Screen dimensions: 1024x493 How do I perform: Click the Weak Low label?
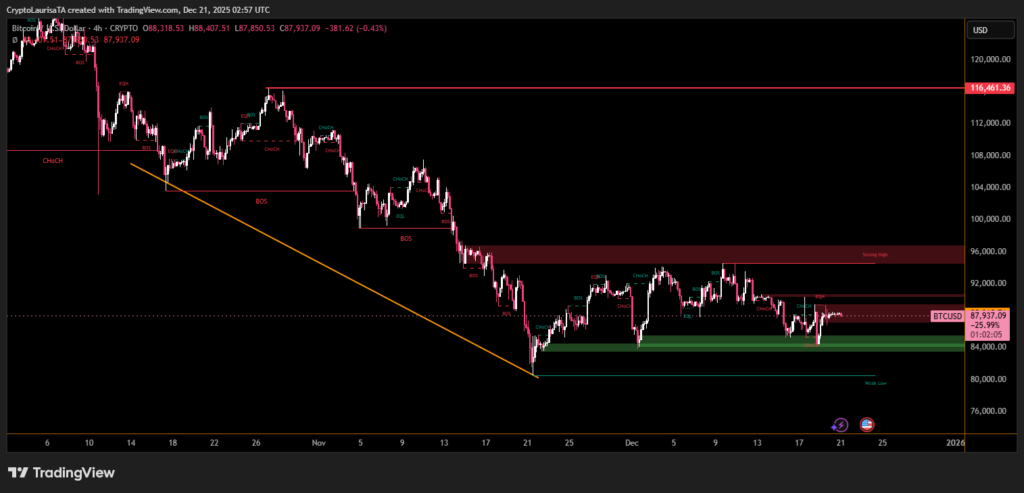point(875,383)
